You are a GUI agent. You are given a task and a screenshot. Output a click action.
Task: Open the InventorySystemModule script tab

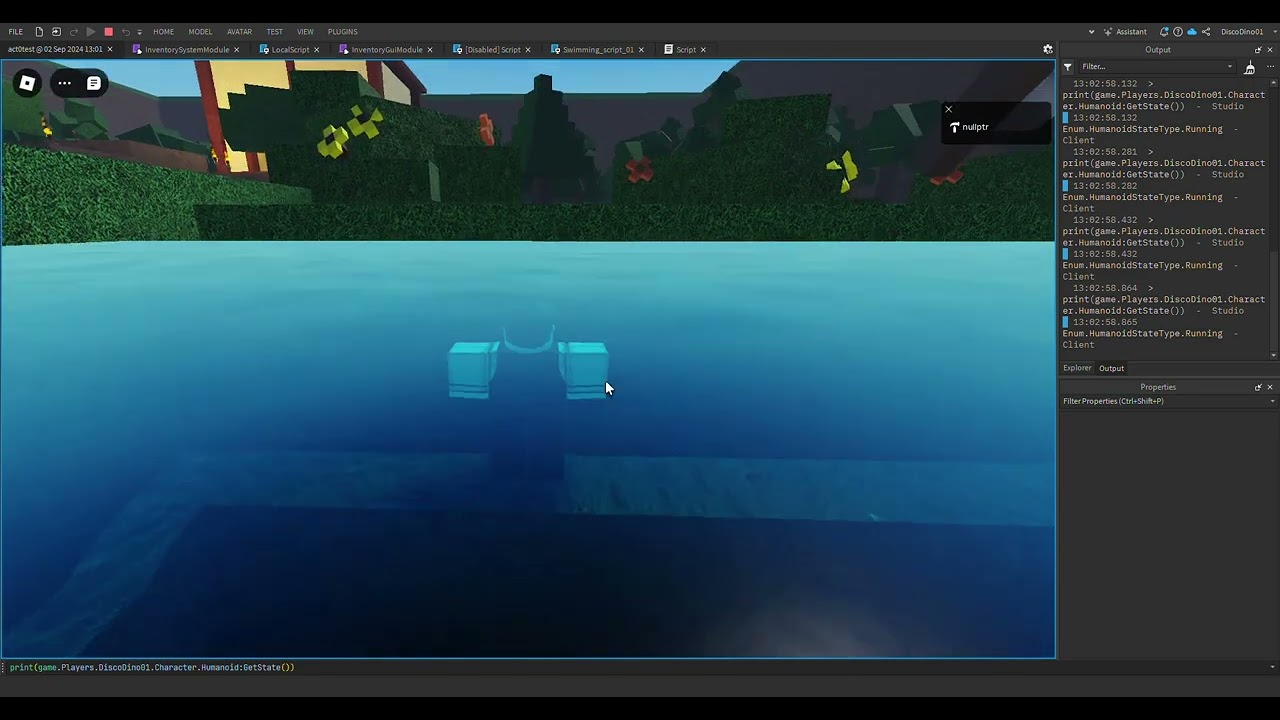point(186,49)
